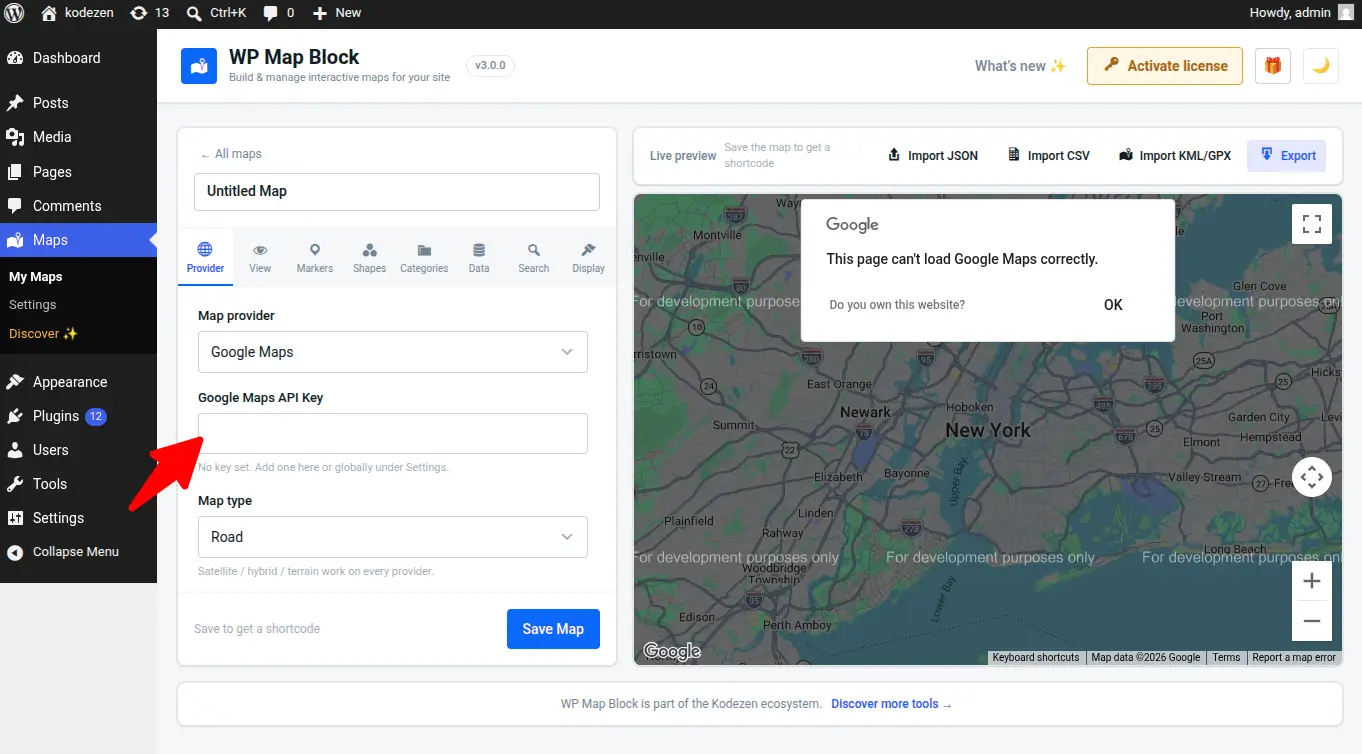Open Settings under the Maps submenu
Viewport: 1362px width, 754px height.
[x=33, y=305]
